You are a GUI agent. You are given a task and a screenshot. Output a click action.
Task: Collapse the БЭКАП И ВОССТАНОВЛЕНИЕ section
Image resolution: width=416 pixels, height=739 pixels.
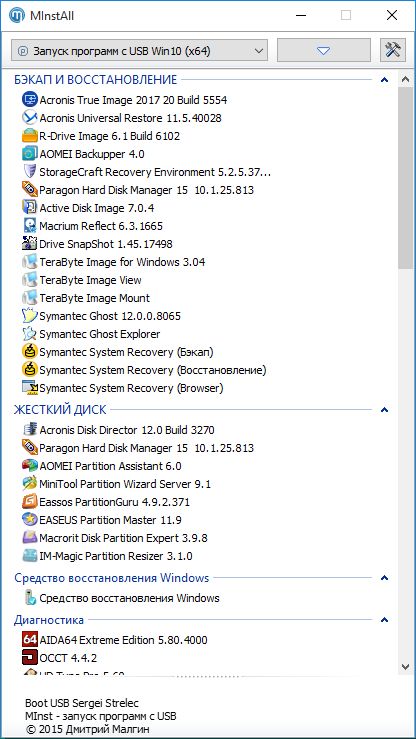coord(384,80)
